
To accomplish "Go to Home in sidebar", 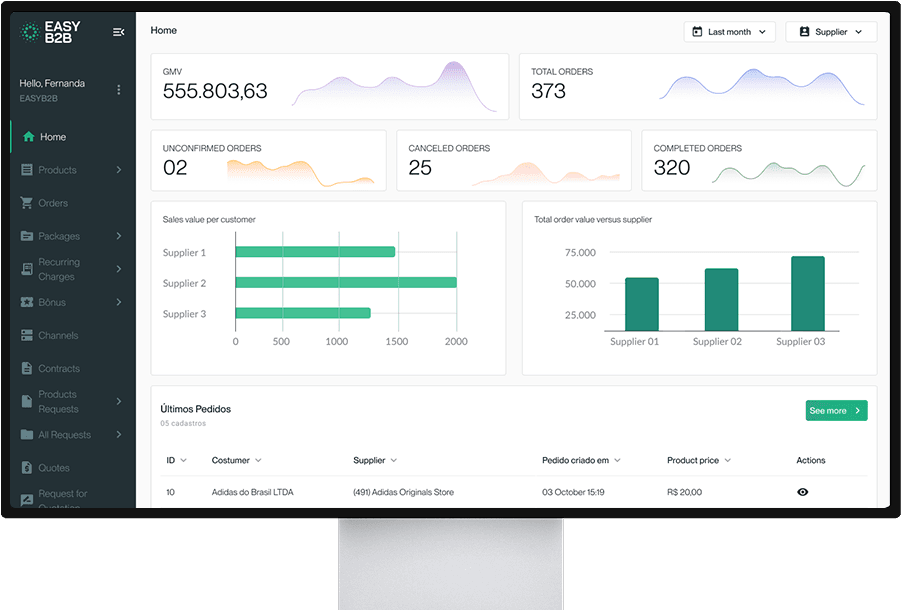I will (52, 137).
